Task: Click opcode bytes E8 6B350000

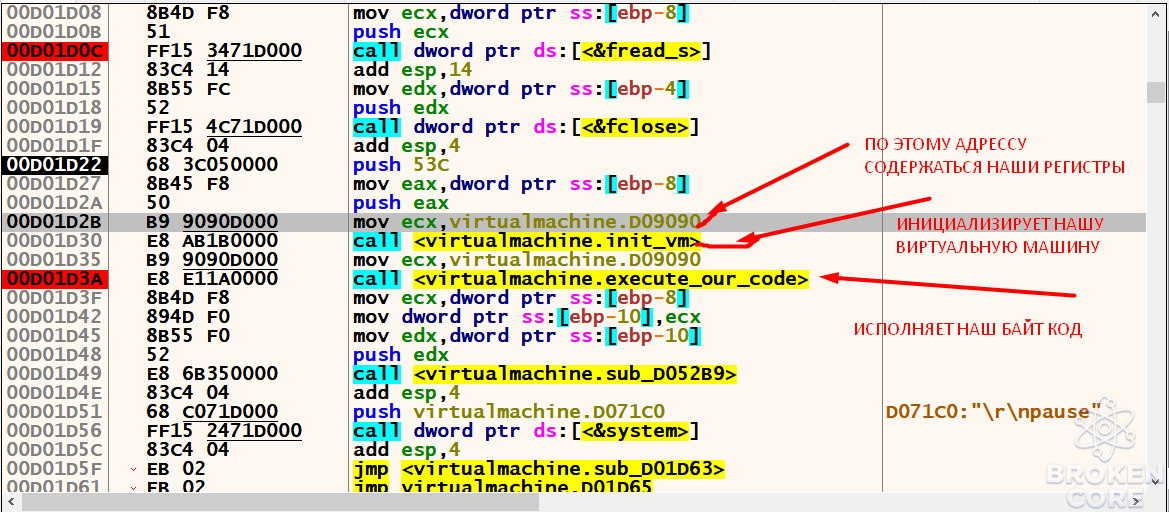Action: point(214,373)
